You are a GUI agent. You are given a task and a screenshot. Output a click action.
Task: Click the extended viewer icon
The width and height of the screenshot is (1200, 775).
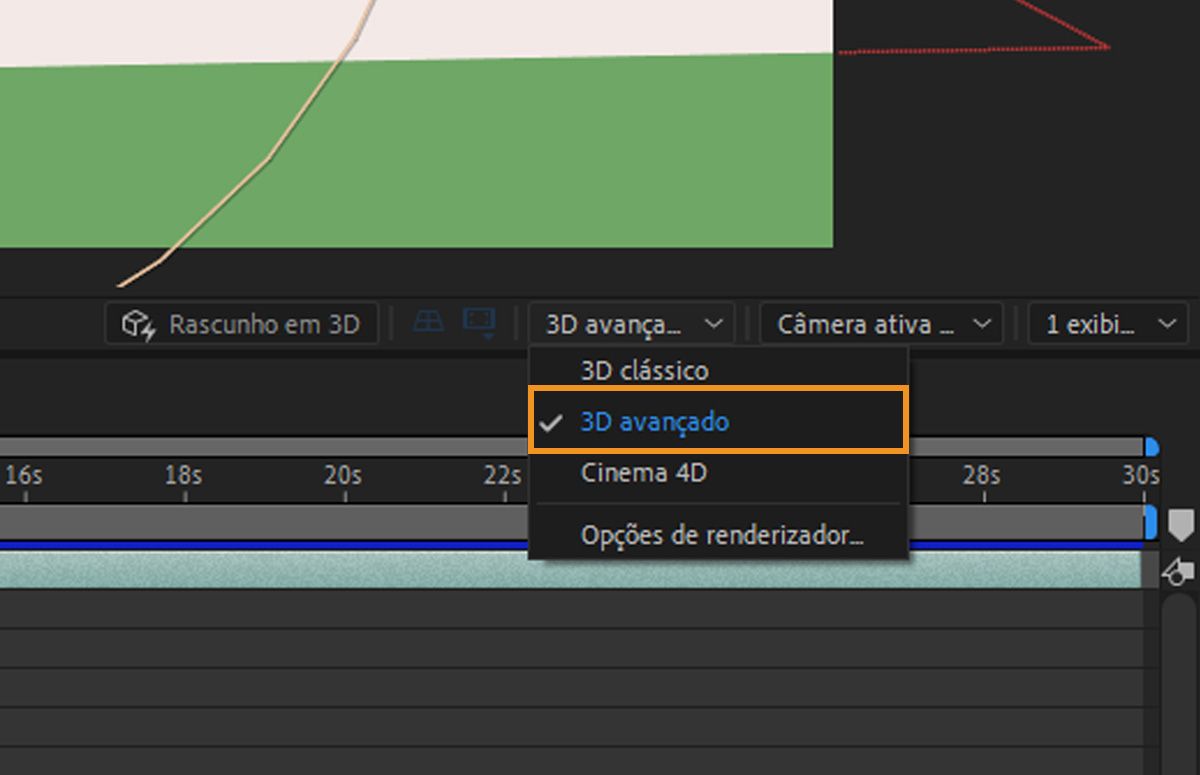click(478, 322)
